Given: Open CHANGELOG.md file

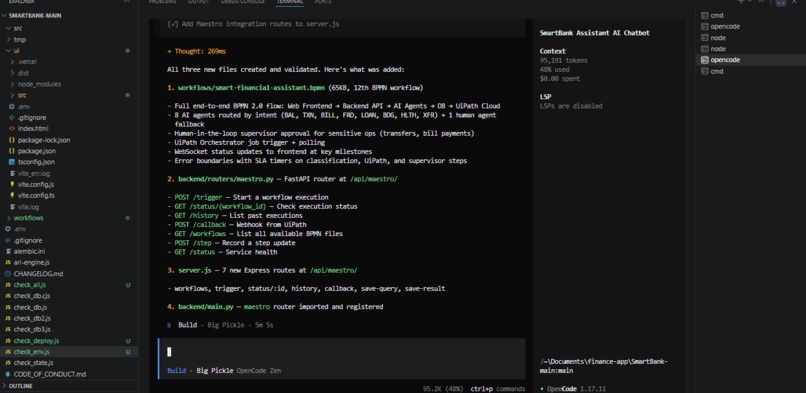Looking at the screenshot, I should [x=38, y=274].
